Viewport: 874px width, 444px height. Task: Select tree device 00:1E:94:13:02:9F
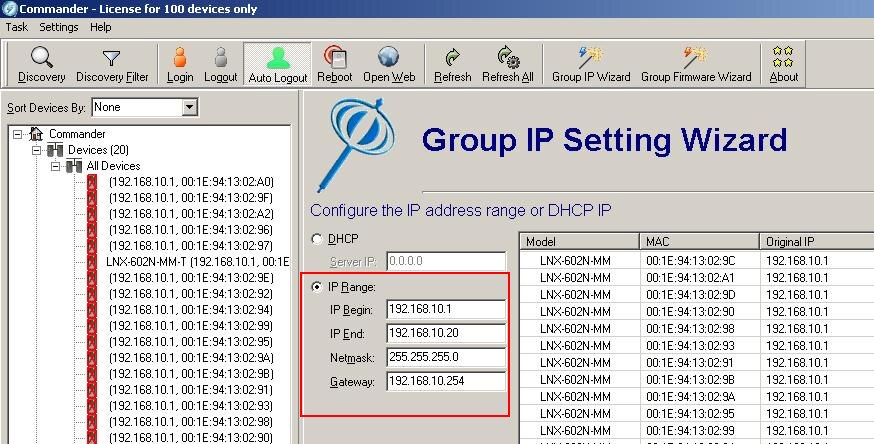[x=191, y=198]
